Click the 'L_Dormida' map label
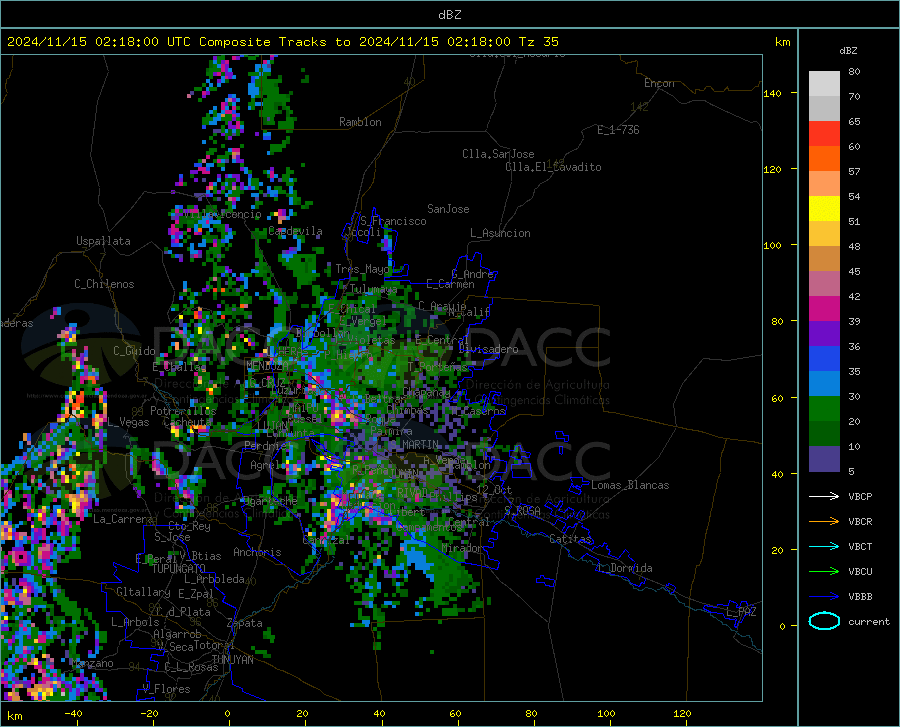This screenshot has width=900, height=727. point(625,568)
